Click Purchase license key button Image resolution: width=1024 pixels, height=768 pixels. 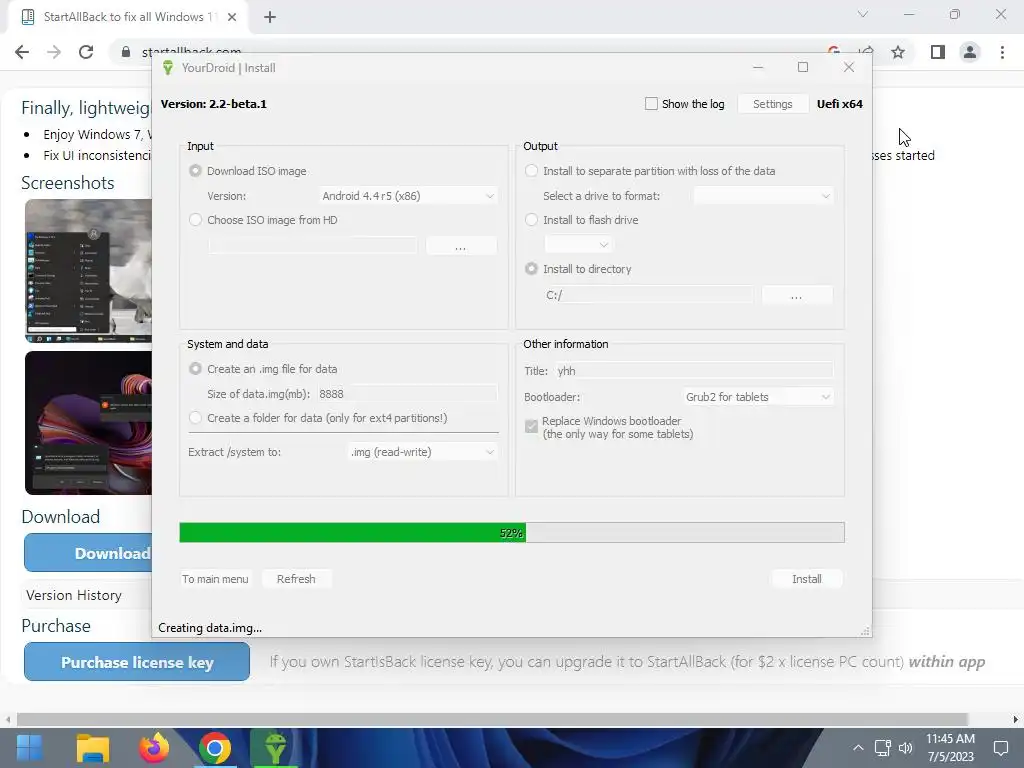click(x=137, y=662)
